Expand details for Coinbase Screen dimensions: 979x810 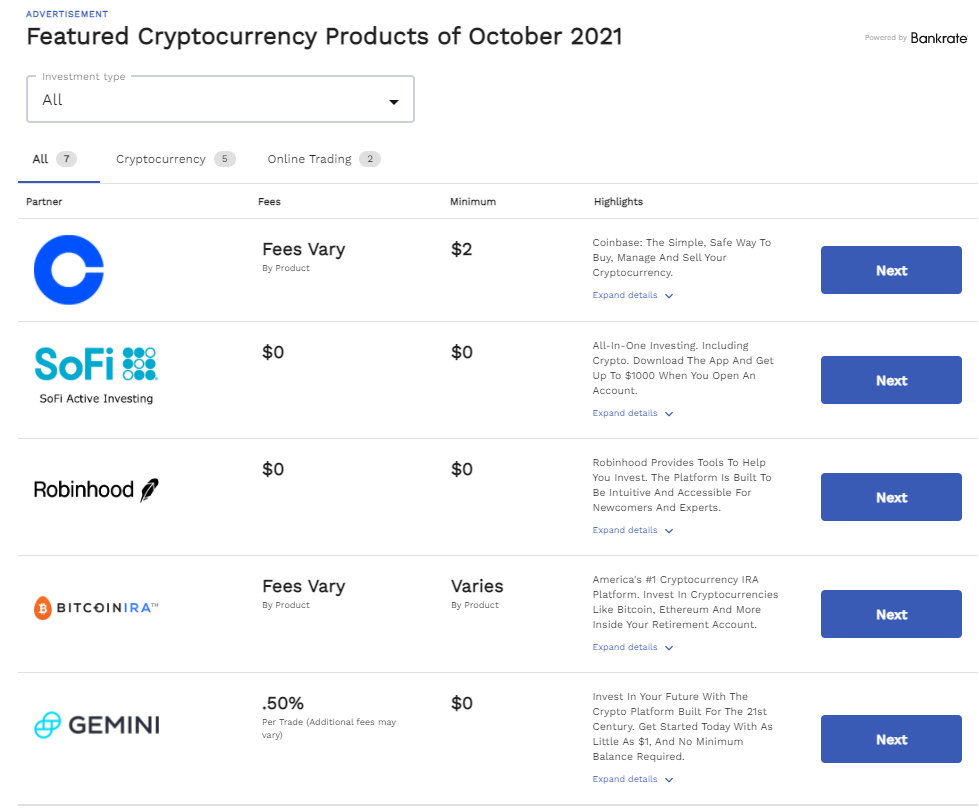tap(633, 296)
